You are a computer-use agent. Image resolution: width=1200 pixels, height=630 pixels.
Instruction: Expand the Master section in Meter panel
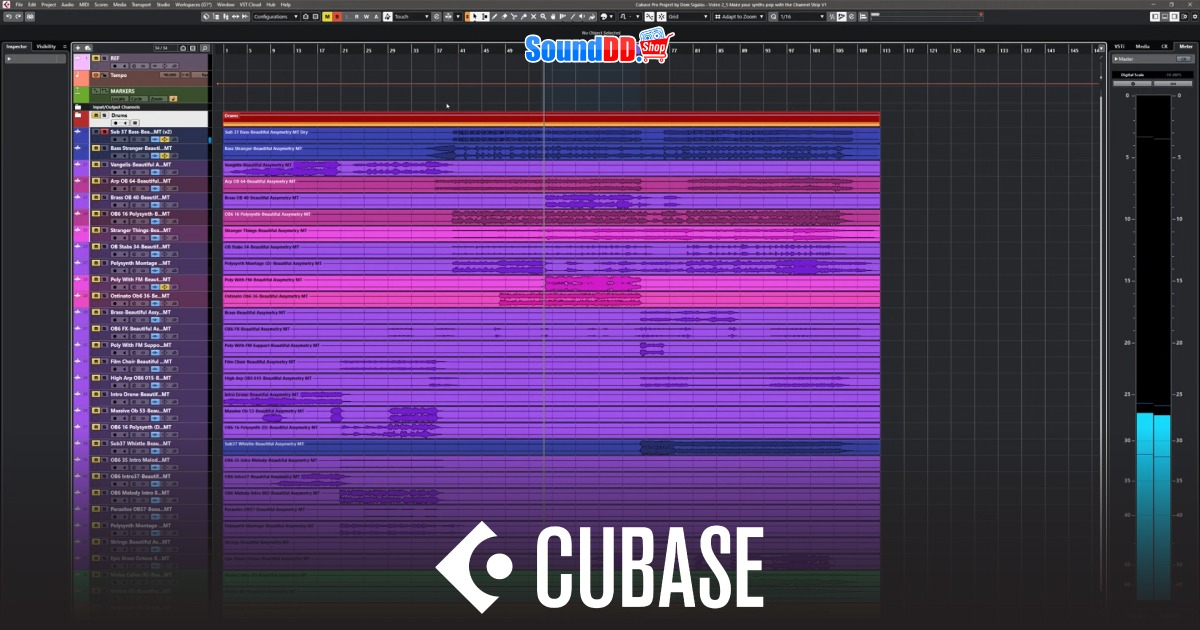click(x=1118, y=59)
